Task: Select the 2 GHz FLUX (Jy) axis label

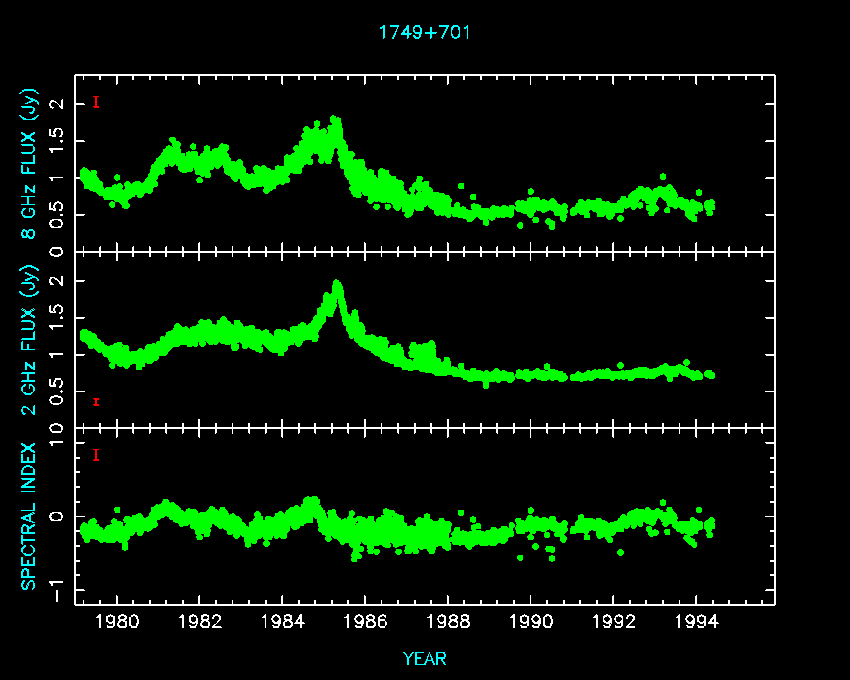Action: tap(30, 339)
